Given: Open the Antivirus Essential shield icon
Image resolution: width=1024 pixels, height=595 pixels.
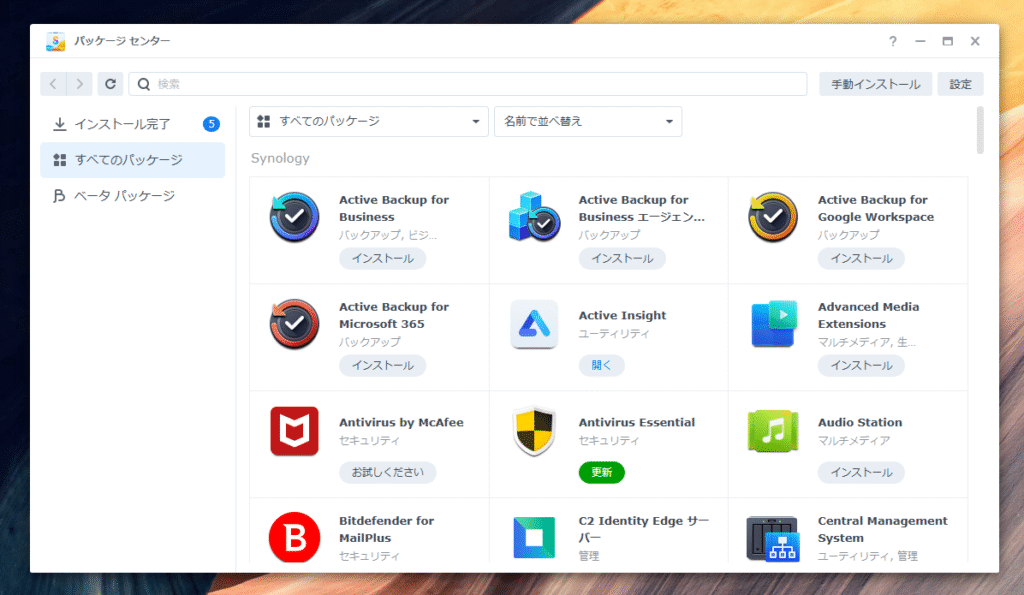Looking at the screenshot, I should point(534,431).
